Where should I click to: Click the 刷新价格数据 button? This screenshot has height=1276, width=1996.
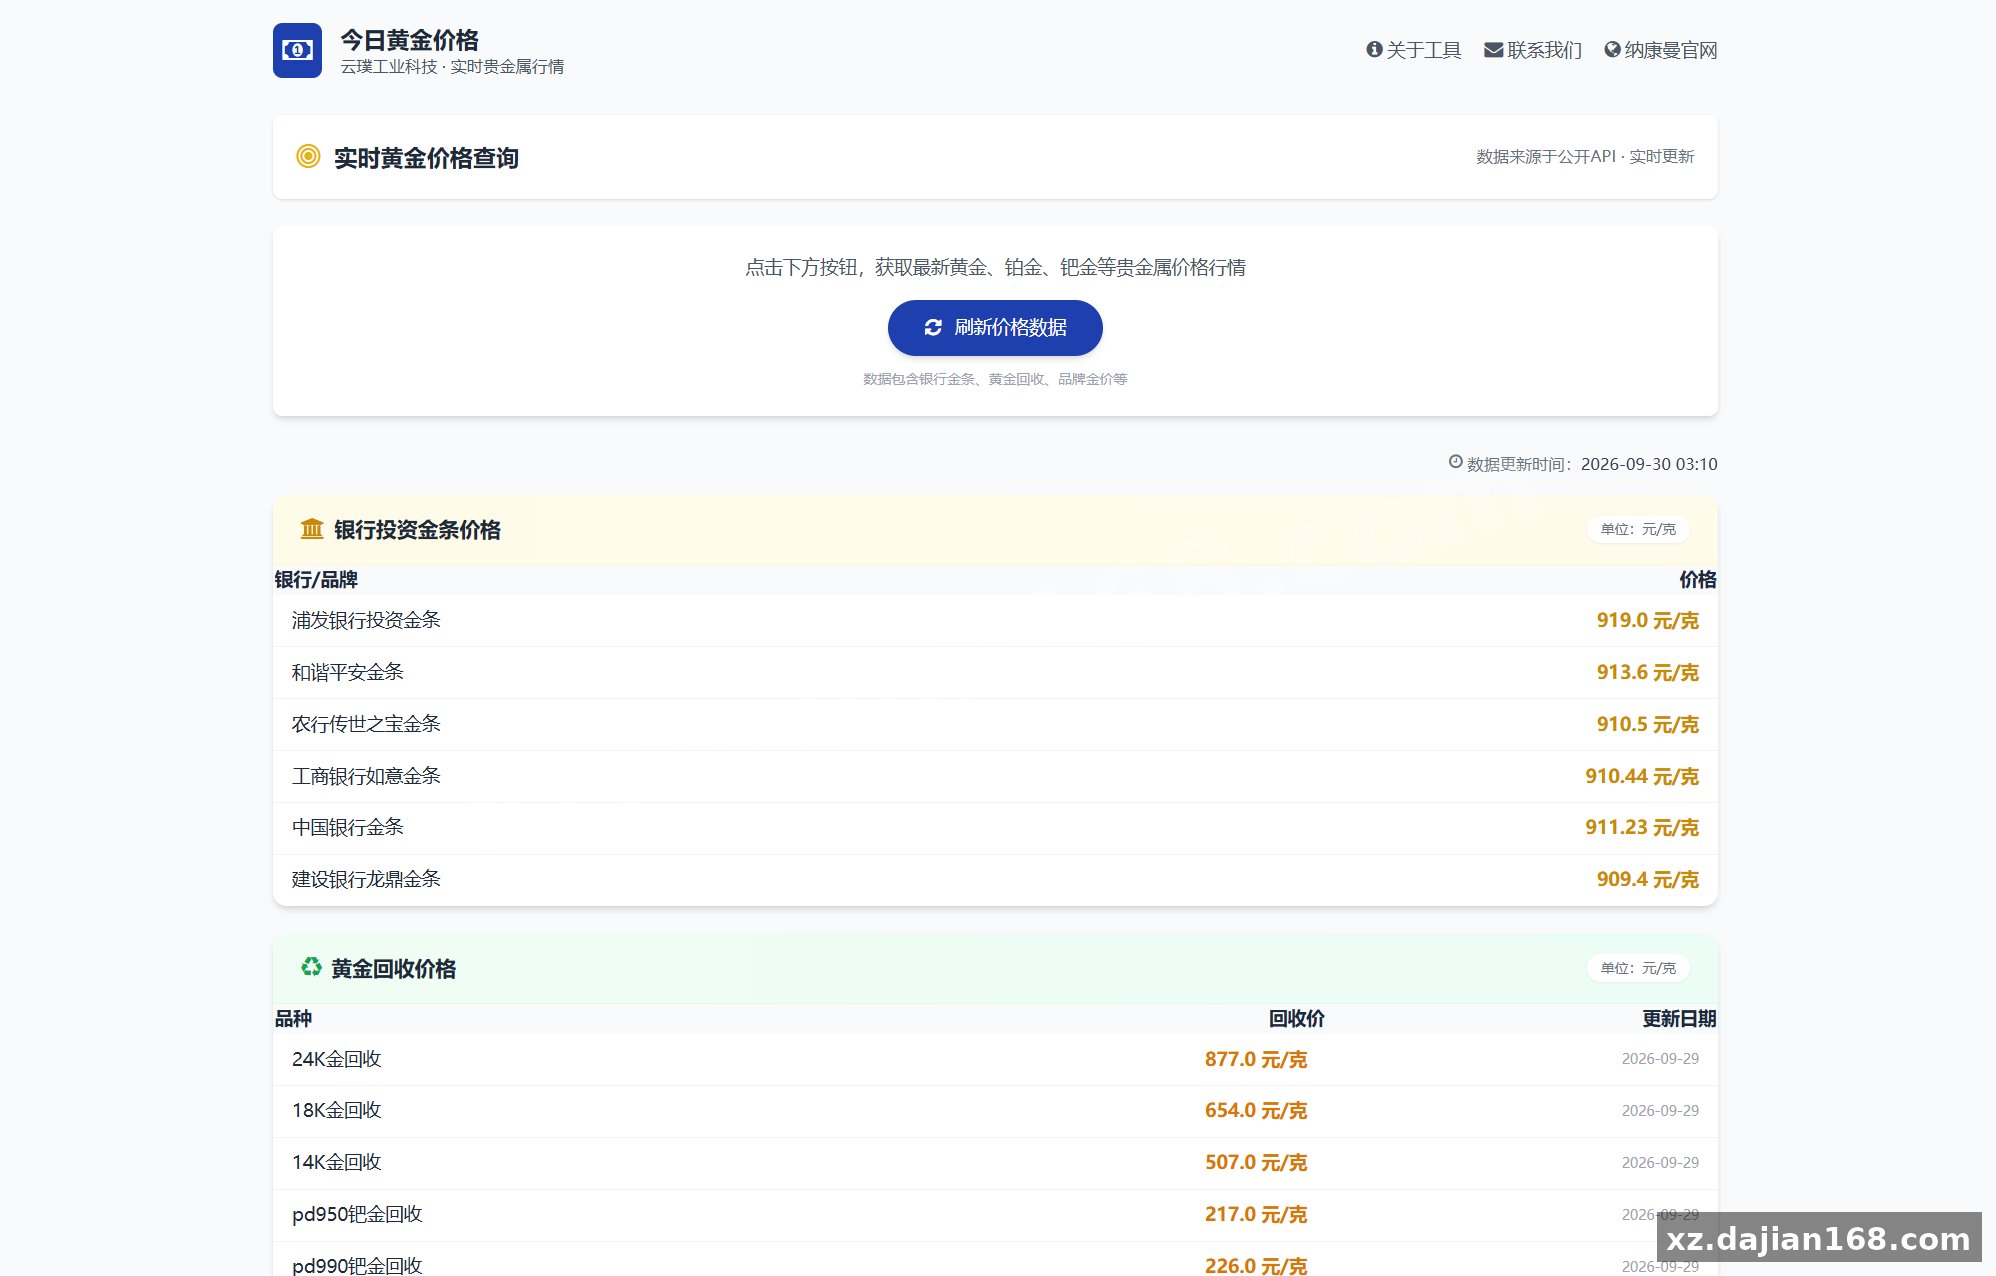click(x=995, y=328)
